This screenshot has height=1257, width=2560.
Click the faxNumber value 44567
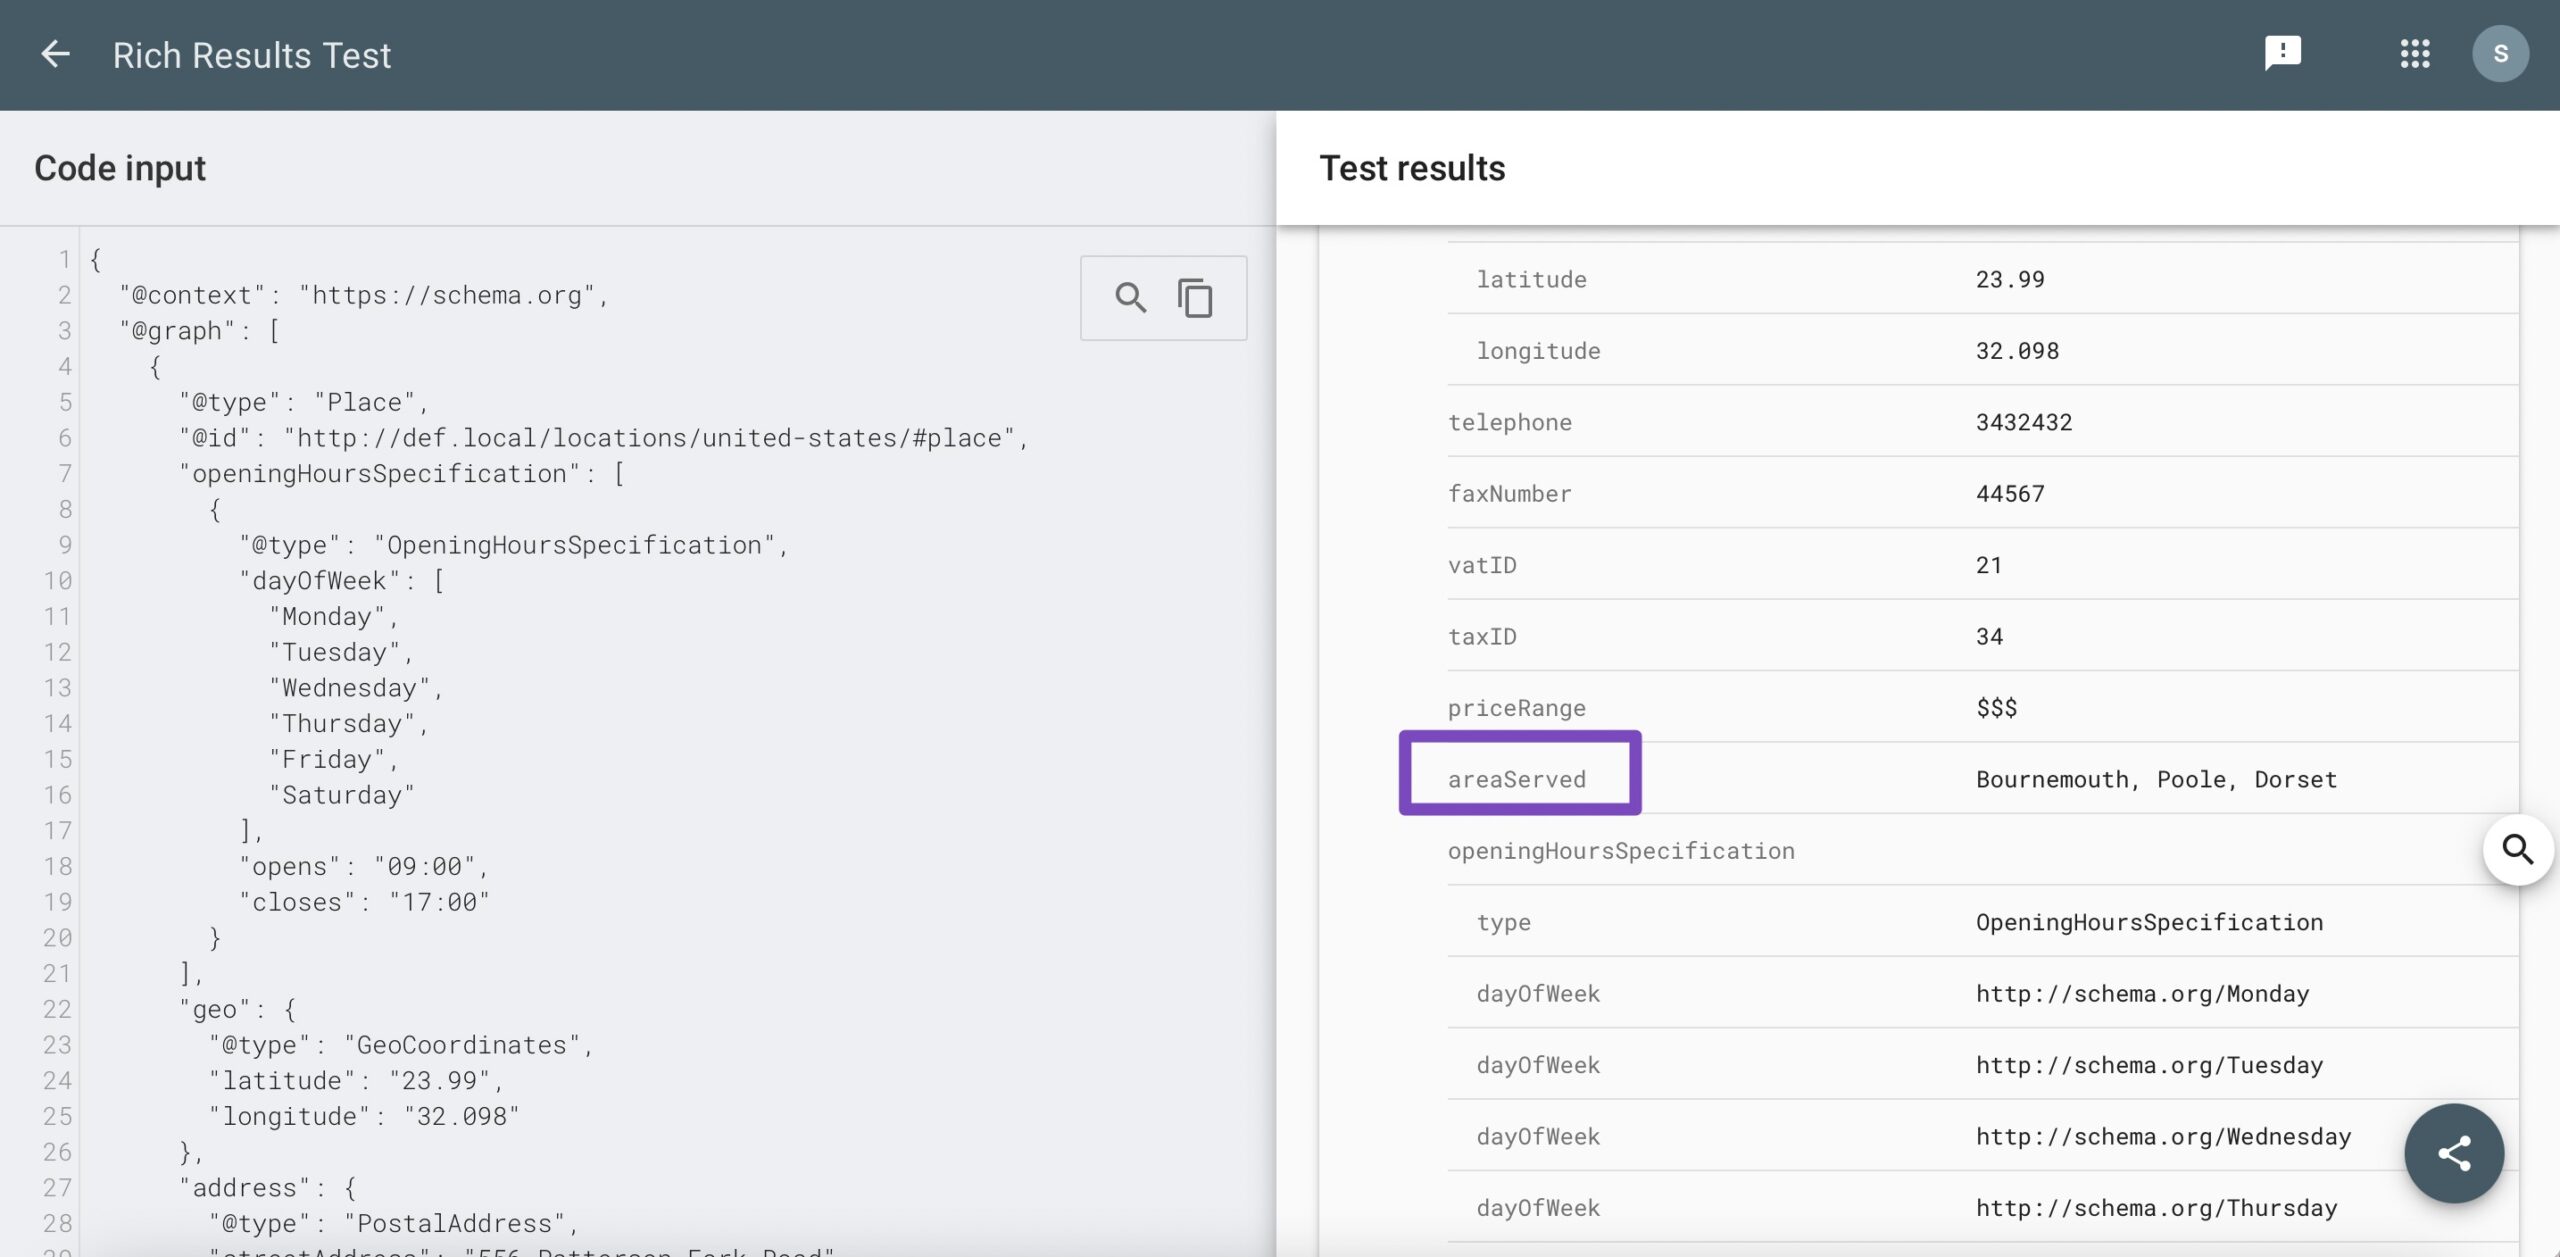click(2010, 494)
